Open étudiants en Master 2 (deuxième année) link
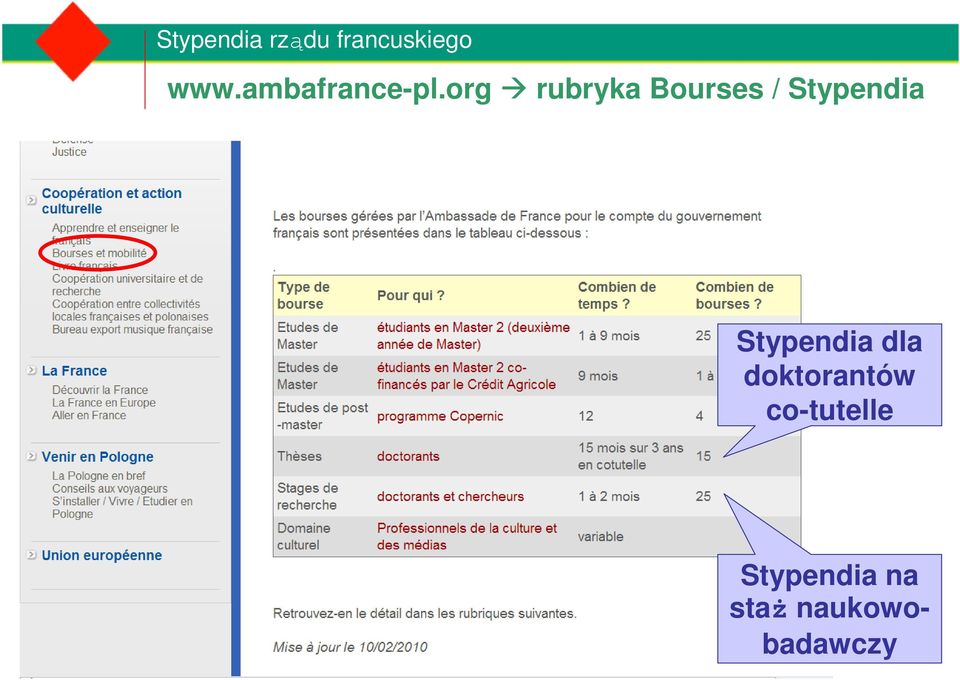Screen dimensions: 960x680 (x=473, y=335)
